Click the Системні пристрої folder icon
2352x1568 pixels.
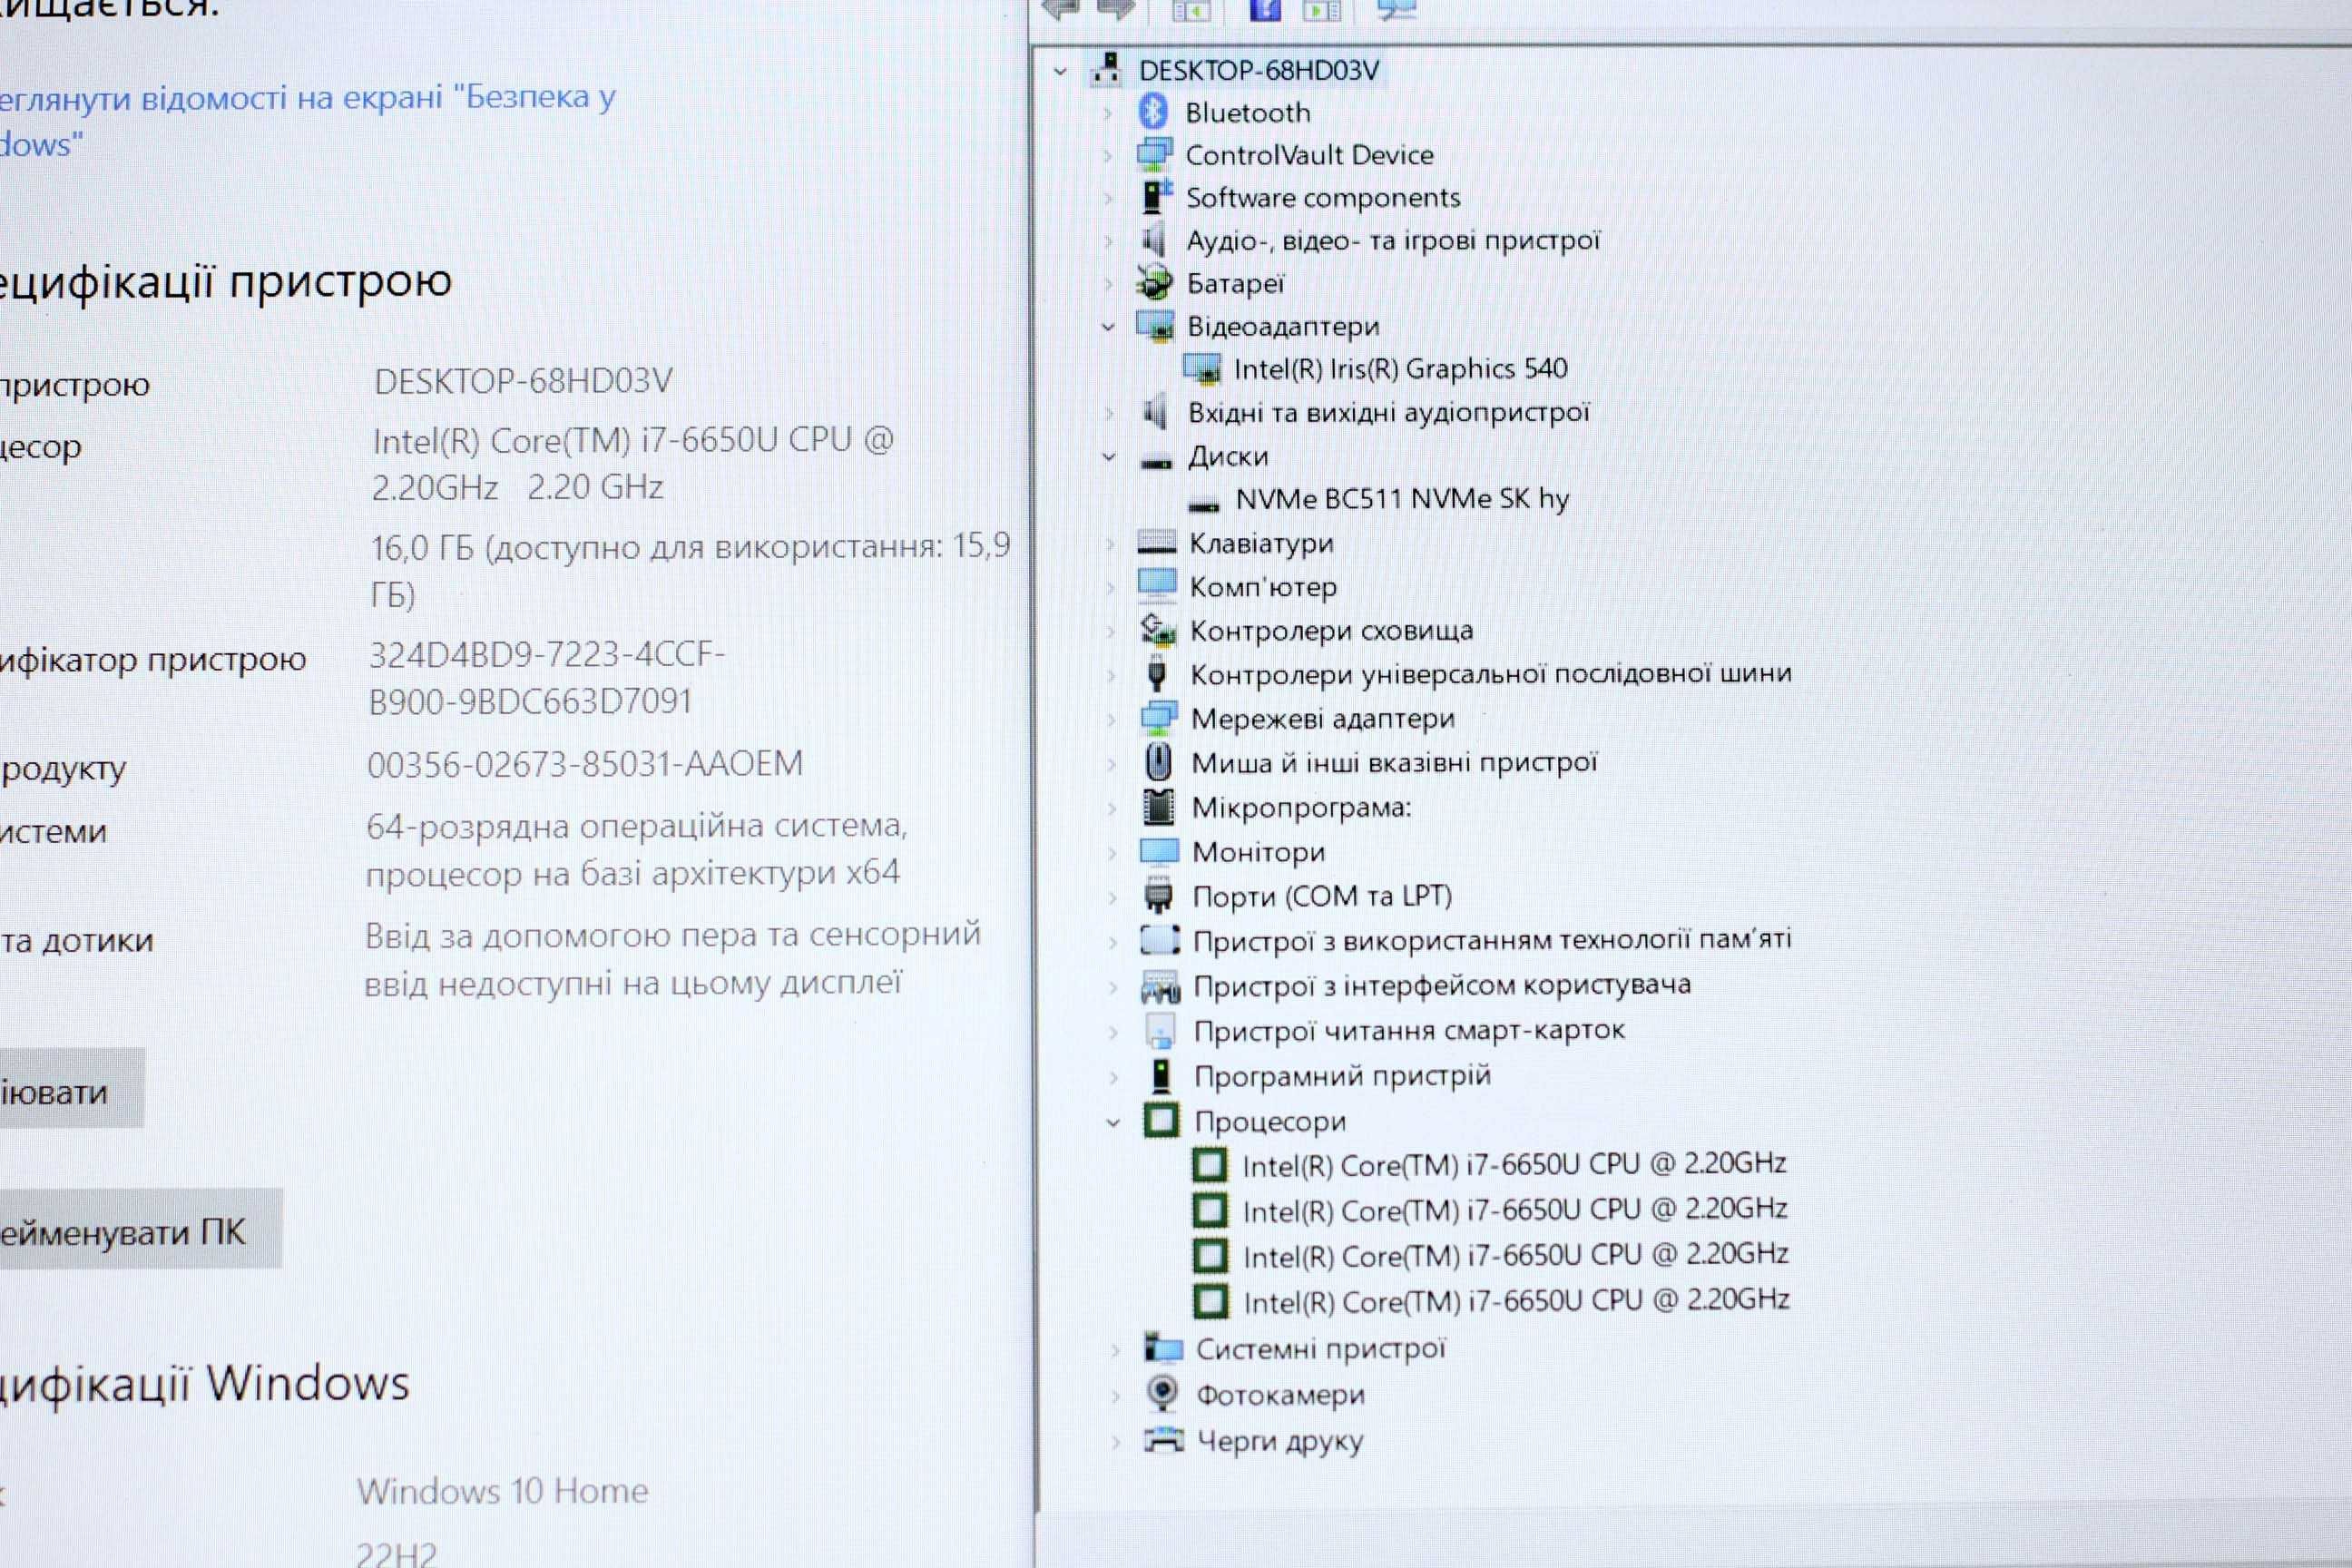coord(1163,1347)
